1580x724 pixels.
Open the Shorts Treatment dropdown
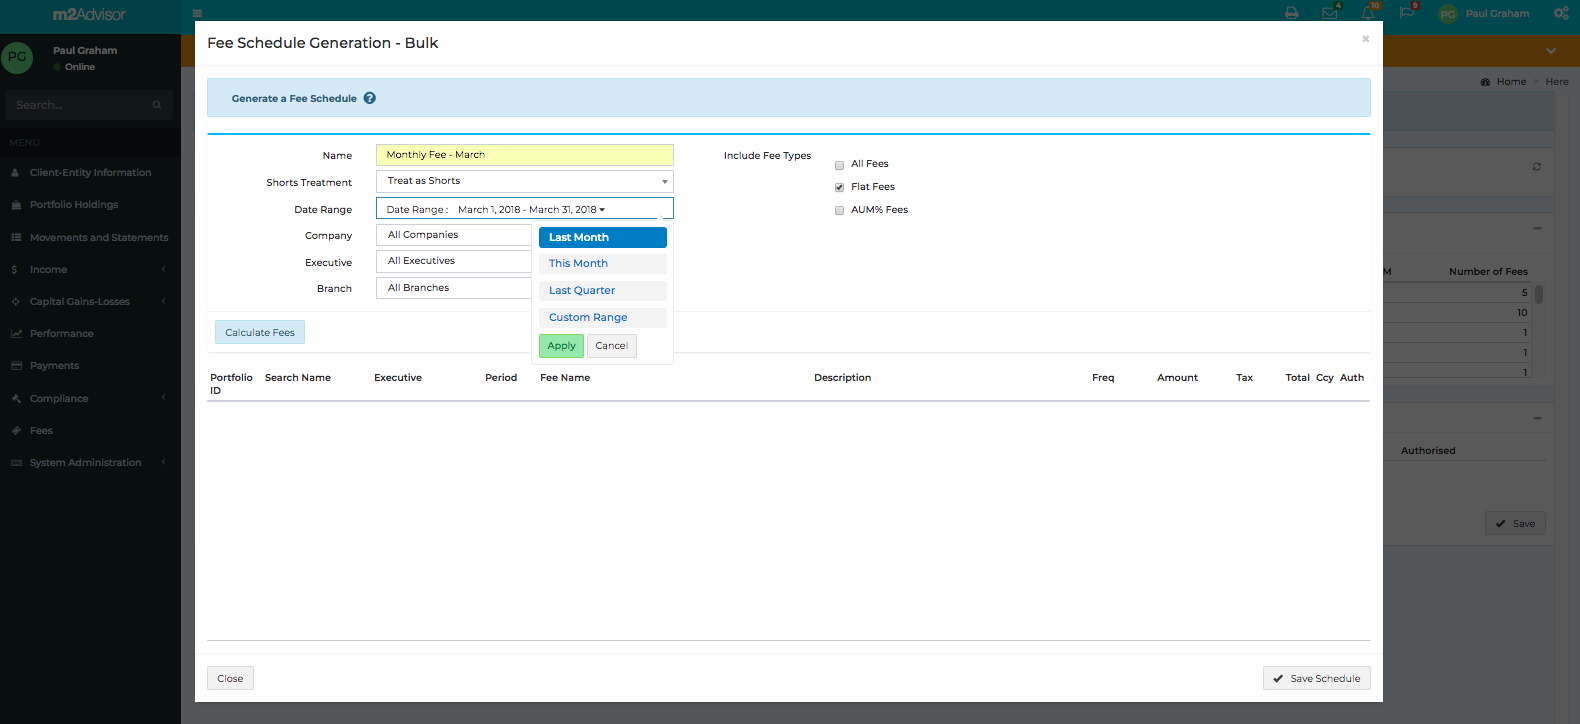(524, 182)
